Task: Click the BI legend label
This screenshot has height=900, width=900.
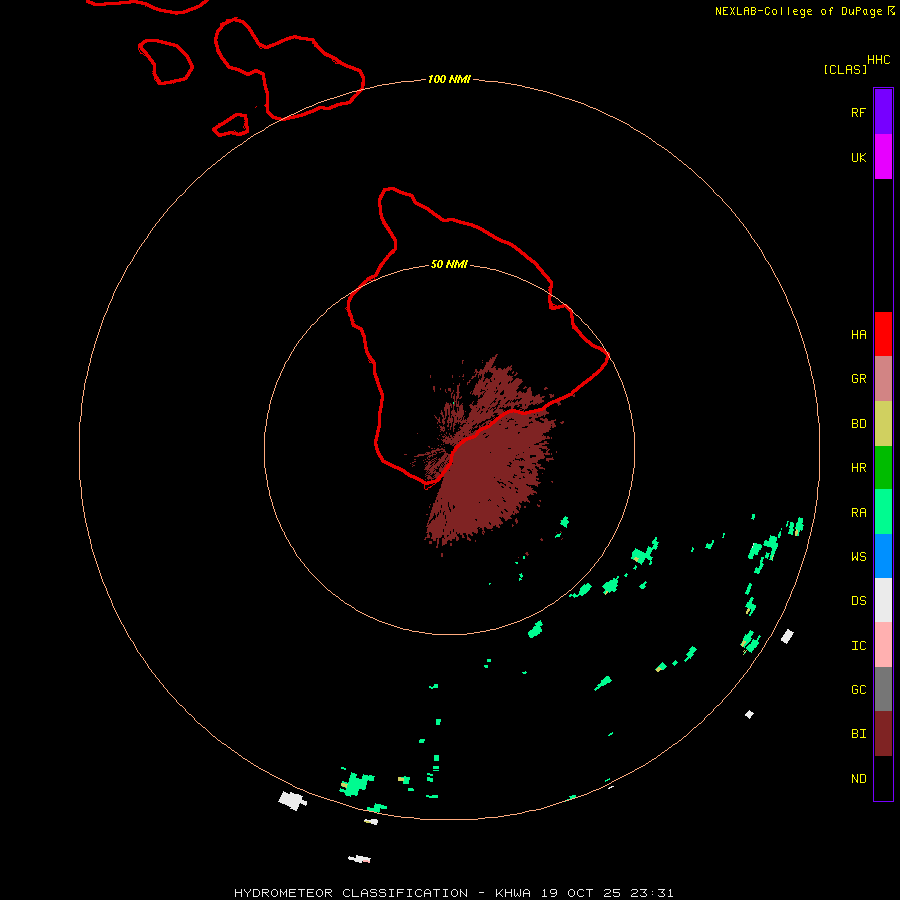Action: click(x=859, y=734)
